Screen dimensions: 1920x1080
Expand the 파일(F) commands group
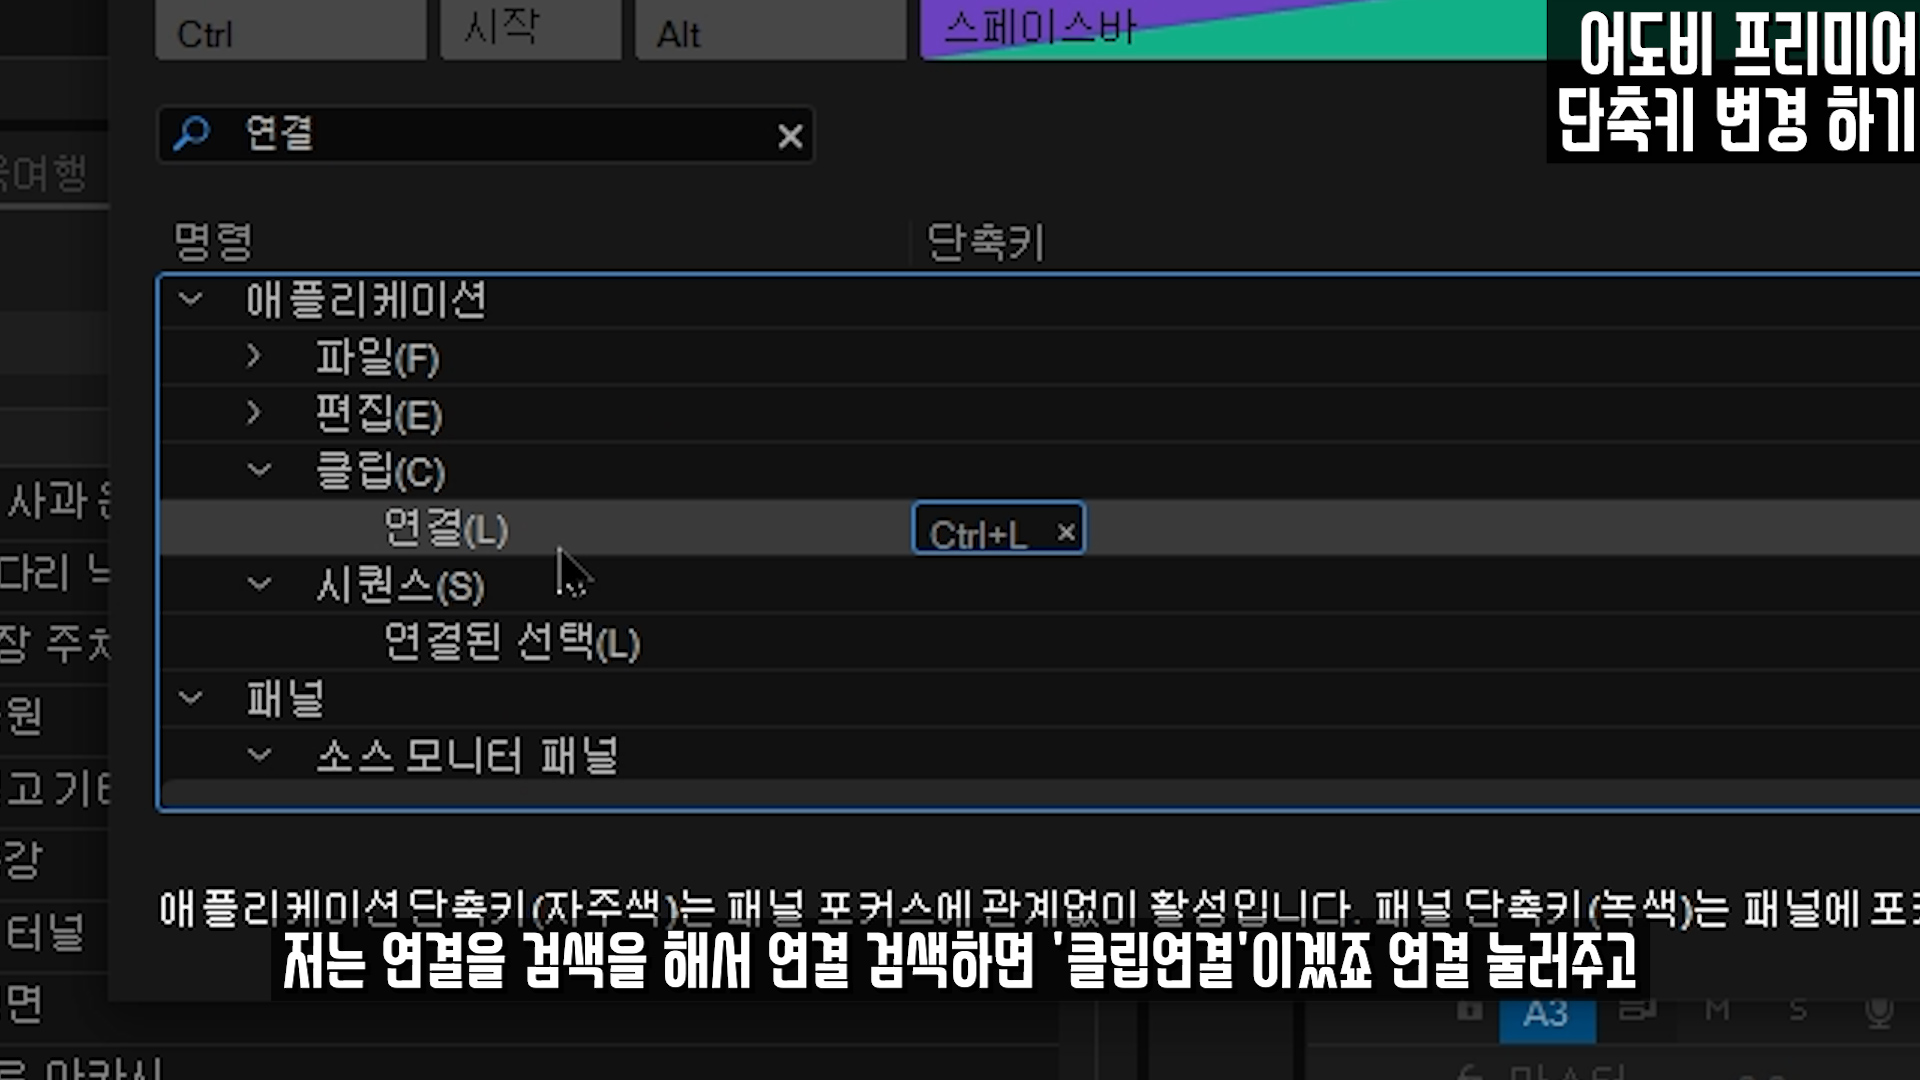(x=254, y=356)
